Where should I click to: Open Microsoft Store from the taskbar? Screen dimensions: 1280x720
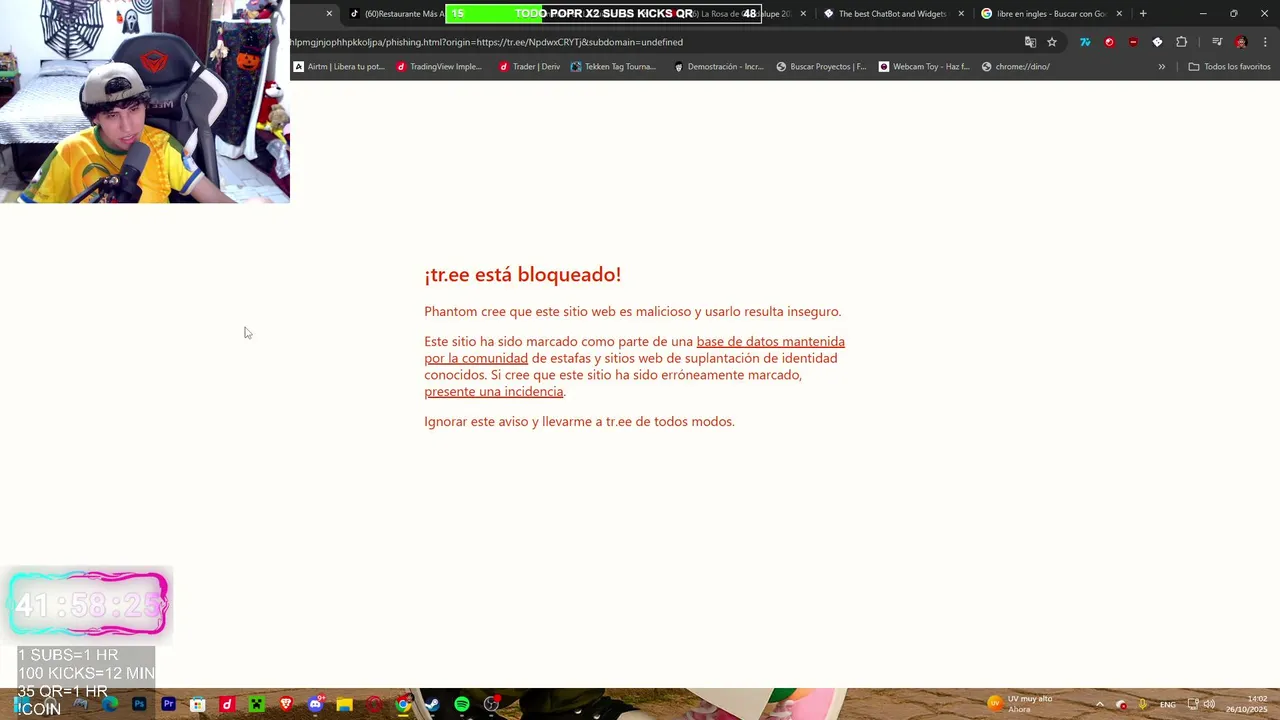click(x=198, y=704)
